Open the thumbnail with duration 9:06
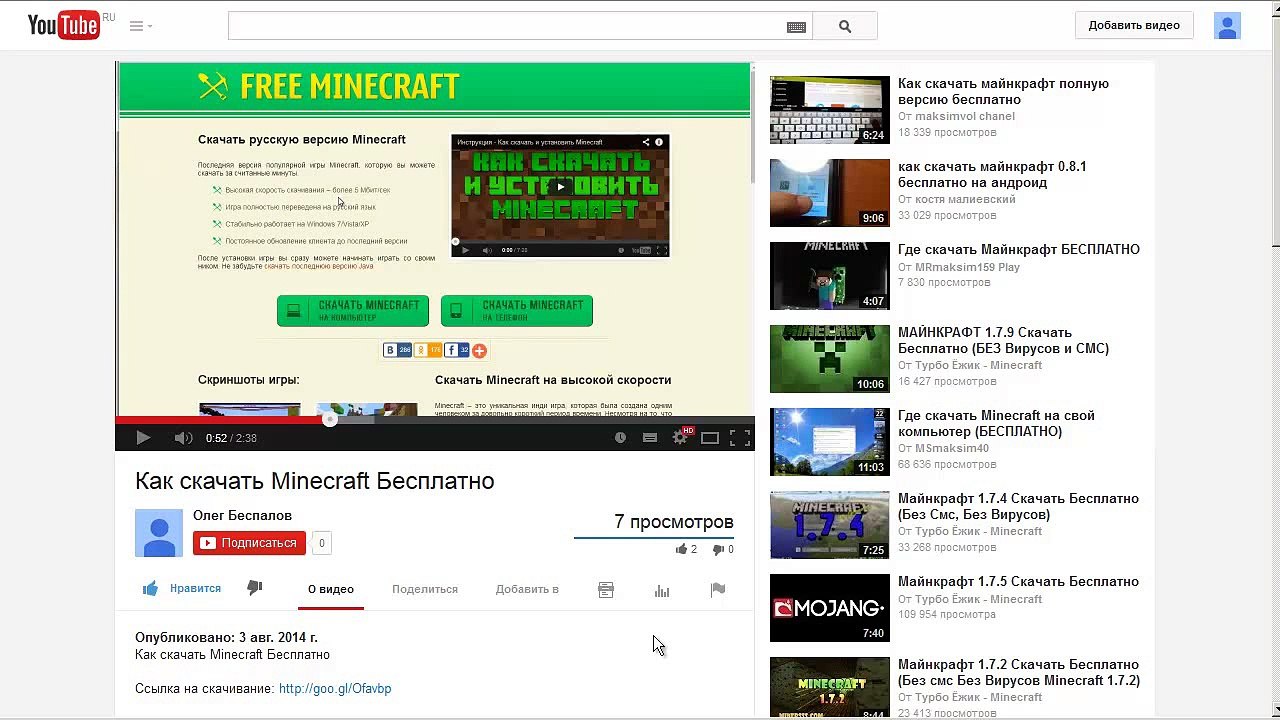This screenshot has height=720, width=1280. (x=829, y=193)
